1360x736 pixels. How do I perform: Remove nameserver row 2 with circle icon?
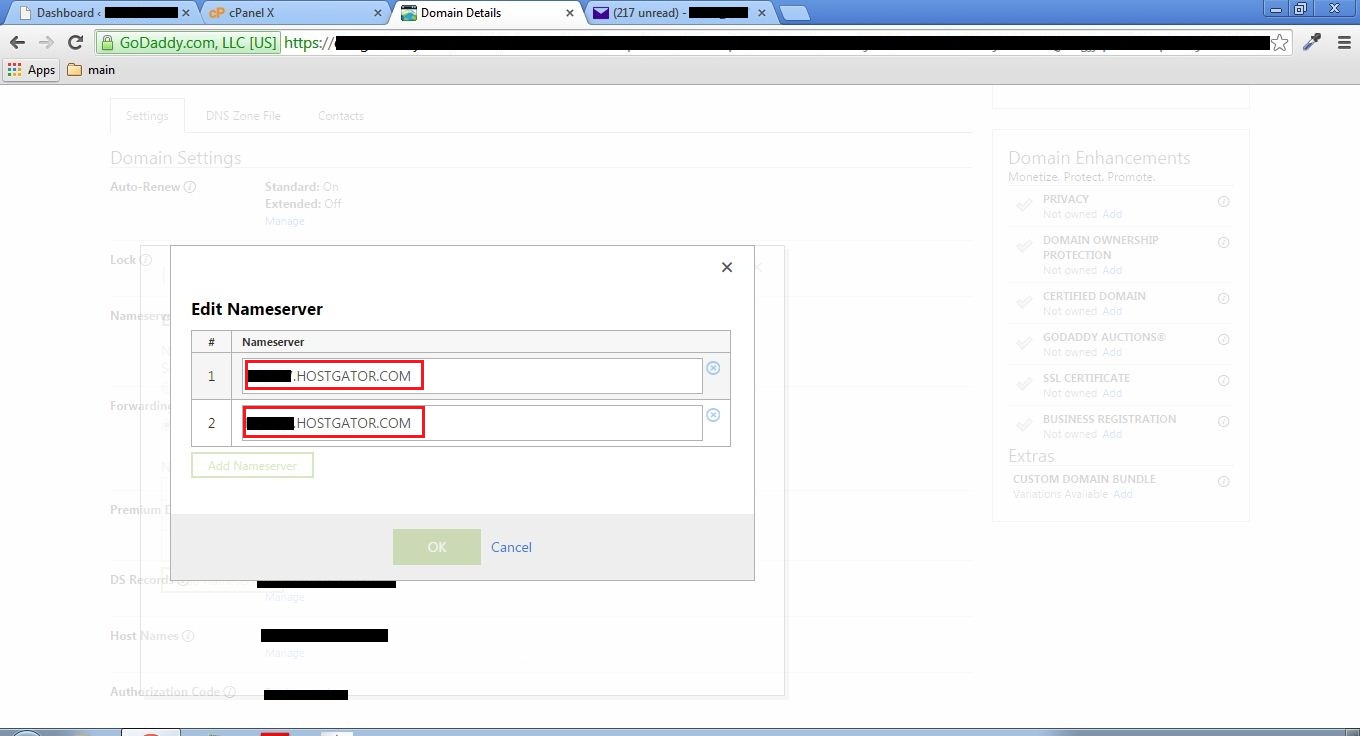[713, 415]
